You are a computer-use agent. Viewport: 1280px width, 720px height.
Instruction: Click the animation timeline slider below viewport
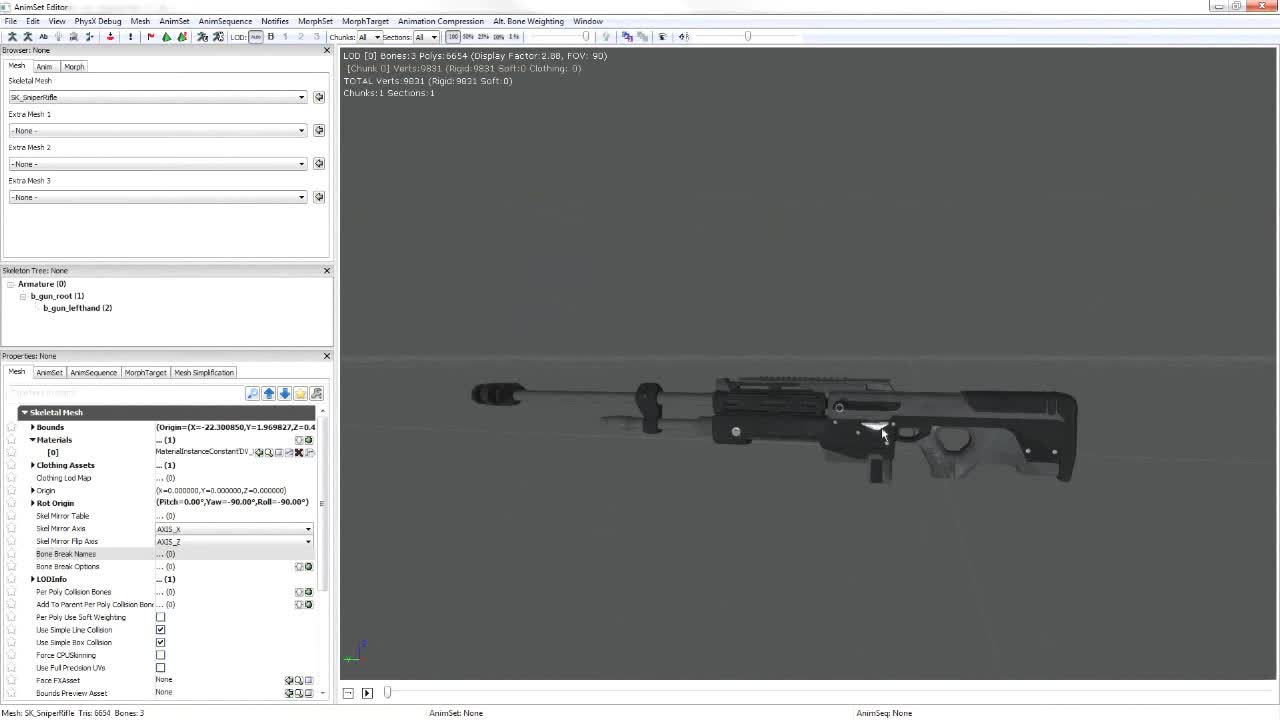[x=388, y=693]
